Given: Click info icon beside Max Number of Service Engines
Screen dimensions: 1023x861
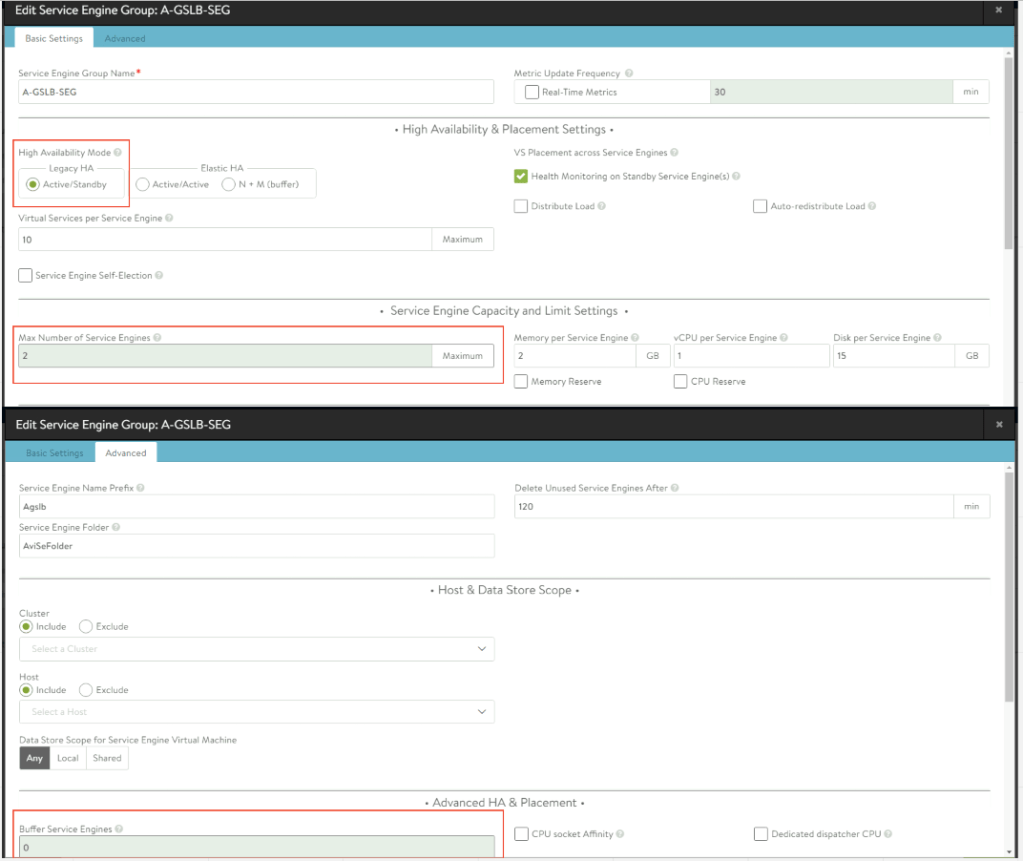Looking at the screenshot, I should pyautogui.click(x=157, y=338).
